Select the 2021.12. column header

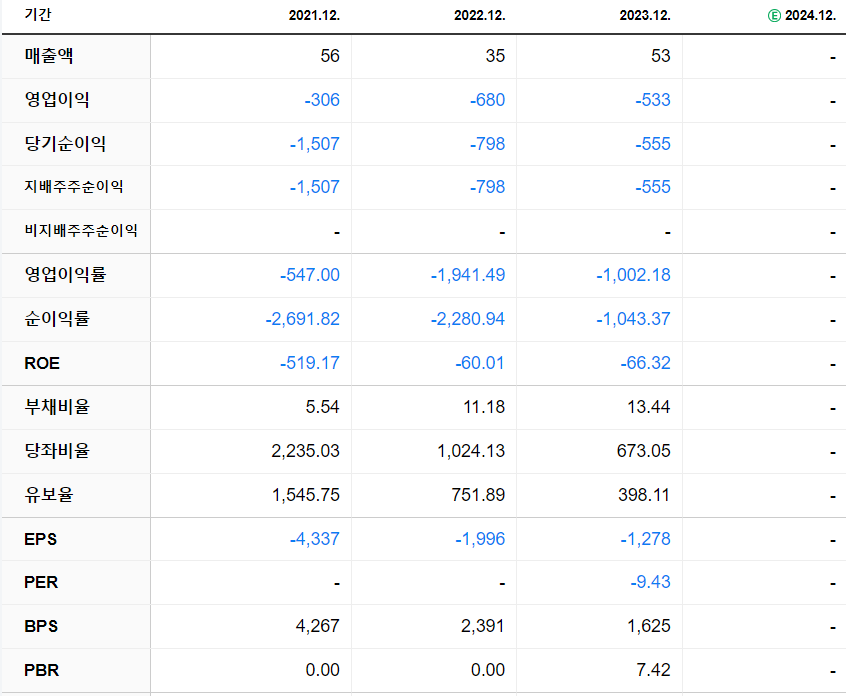pyautogui.click(x=314, y=16)
